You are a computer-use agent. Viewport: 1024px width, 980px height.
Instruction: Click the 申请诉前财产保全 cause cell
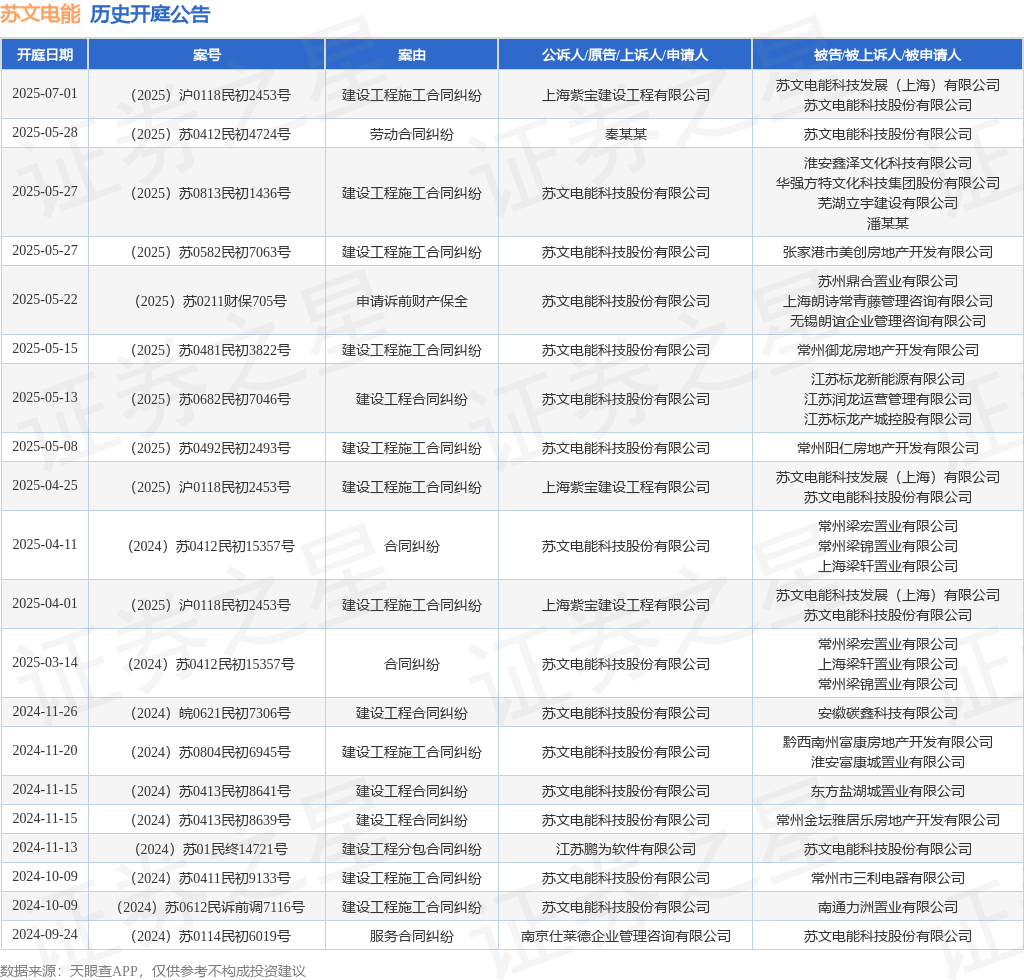[411, 301]
